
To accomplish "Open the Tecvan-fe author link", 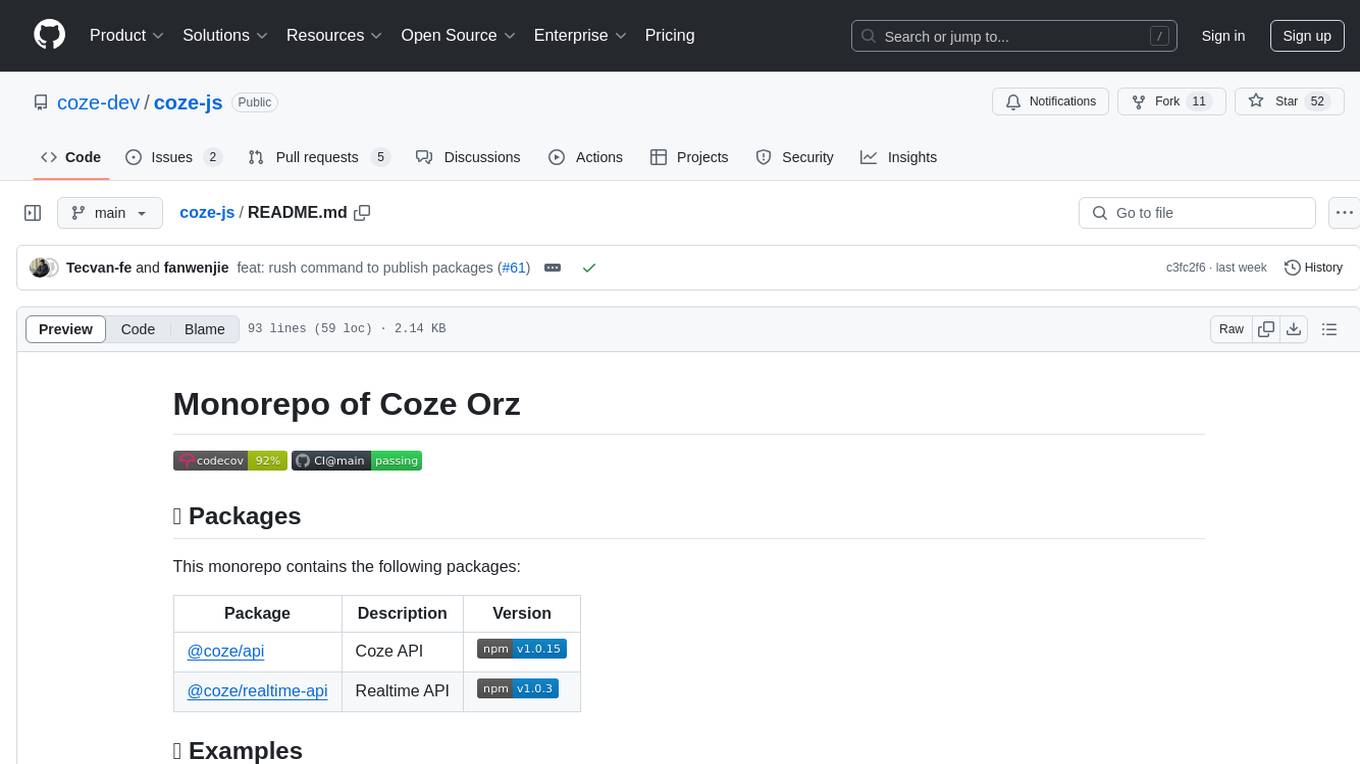I will coord(99,268).
